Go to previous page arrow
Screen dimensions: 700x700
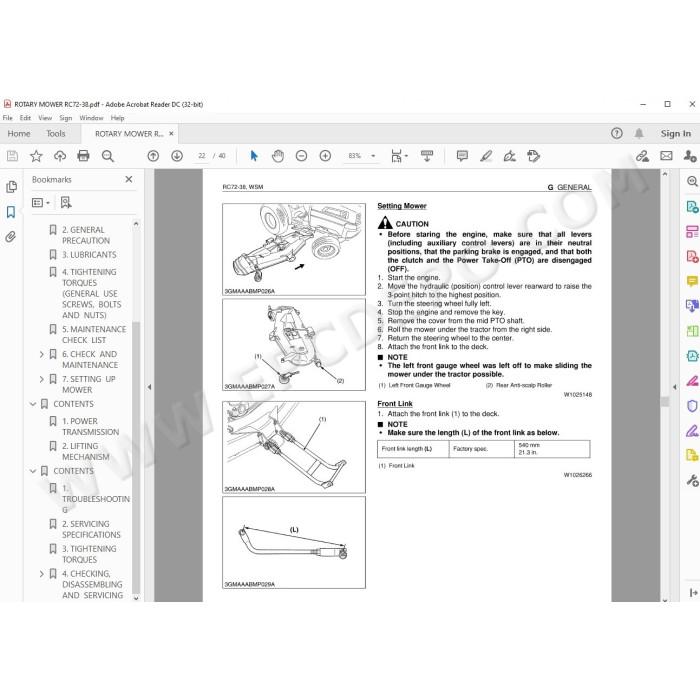click(x=153, y=156)
